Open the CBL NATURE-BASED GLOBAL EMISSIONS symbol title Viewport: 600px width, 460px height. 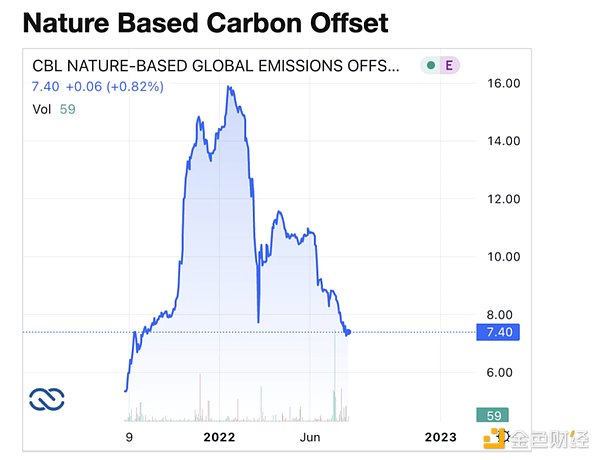tap(215, 66)
